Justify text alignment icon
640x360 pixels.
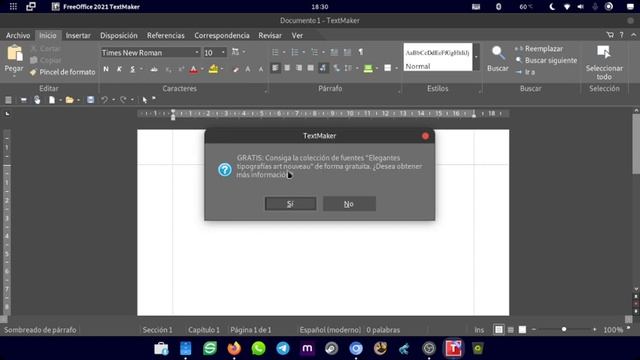click(311, 68)
